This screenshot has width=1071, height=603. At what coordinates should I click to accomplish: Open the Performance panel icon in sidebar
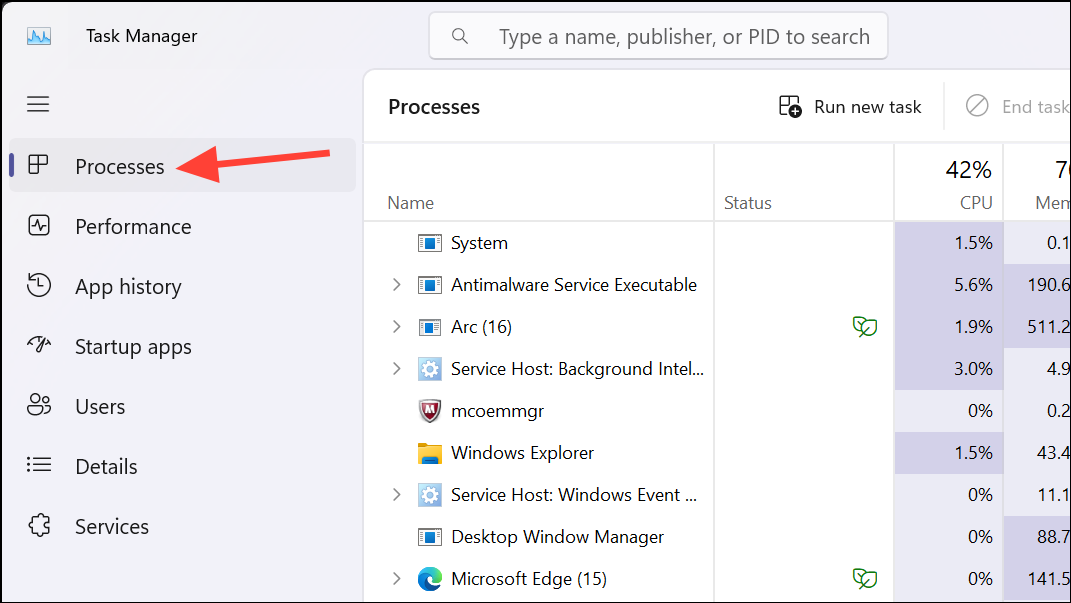38,226
